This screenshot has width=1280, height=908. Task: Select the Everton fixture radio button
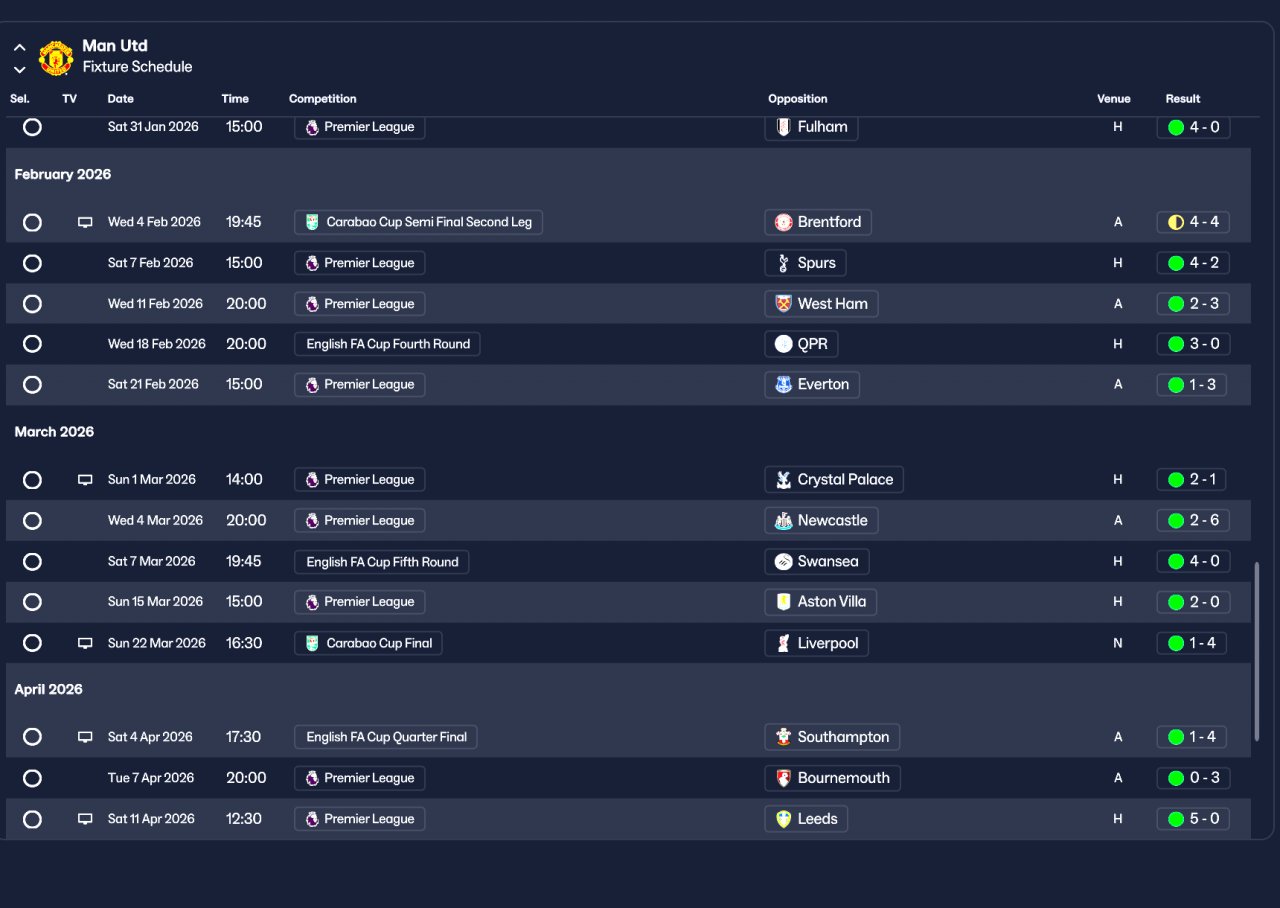32,385
